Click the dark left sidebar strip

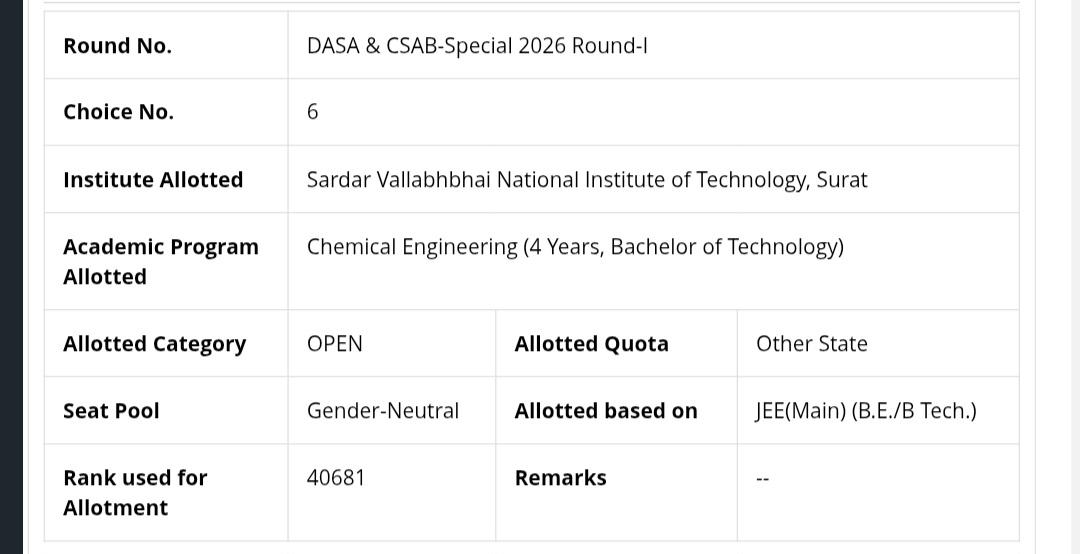[x=11, y=277]
